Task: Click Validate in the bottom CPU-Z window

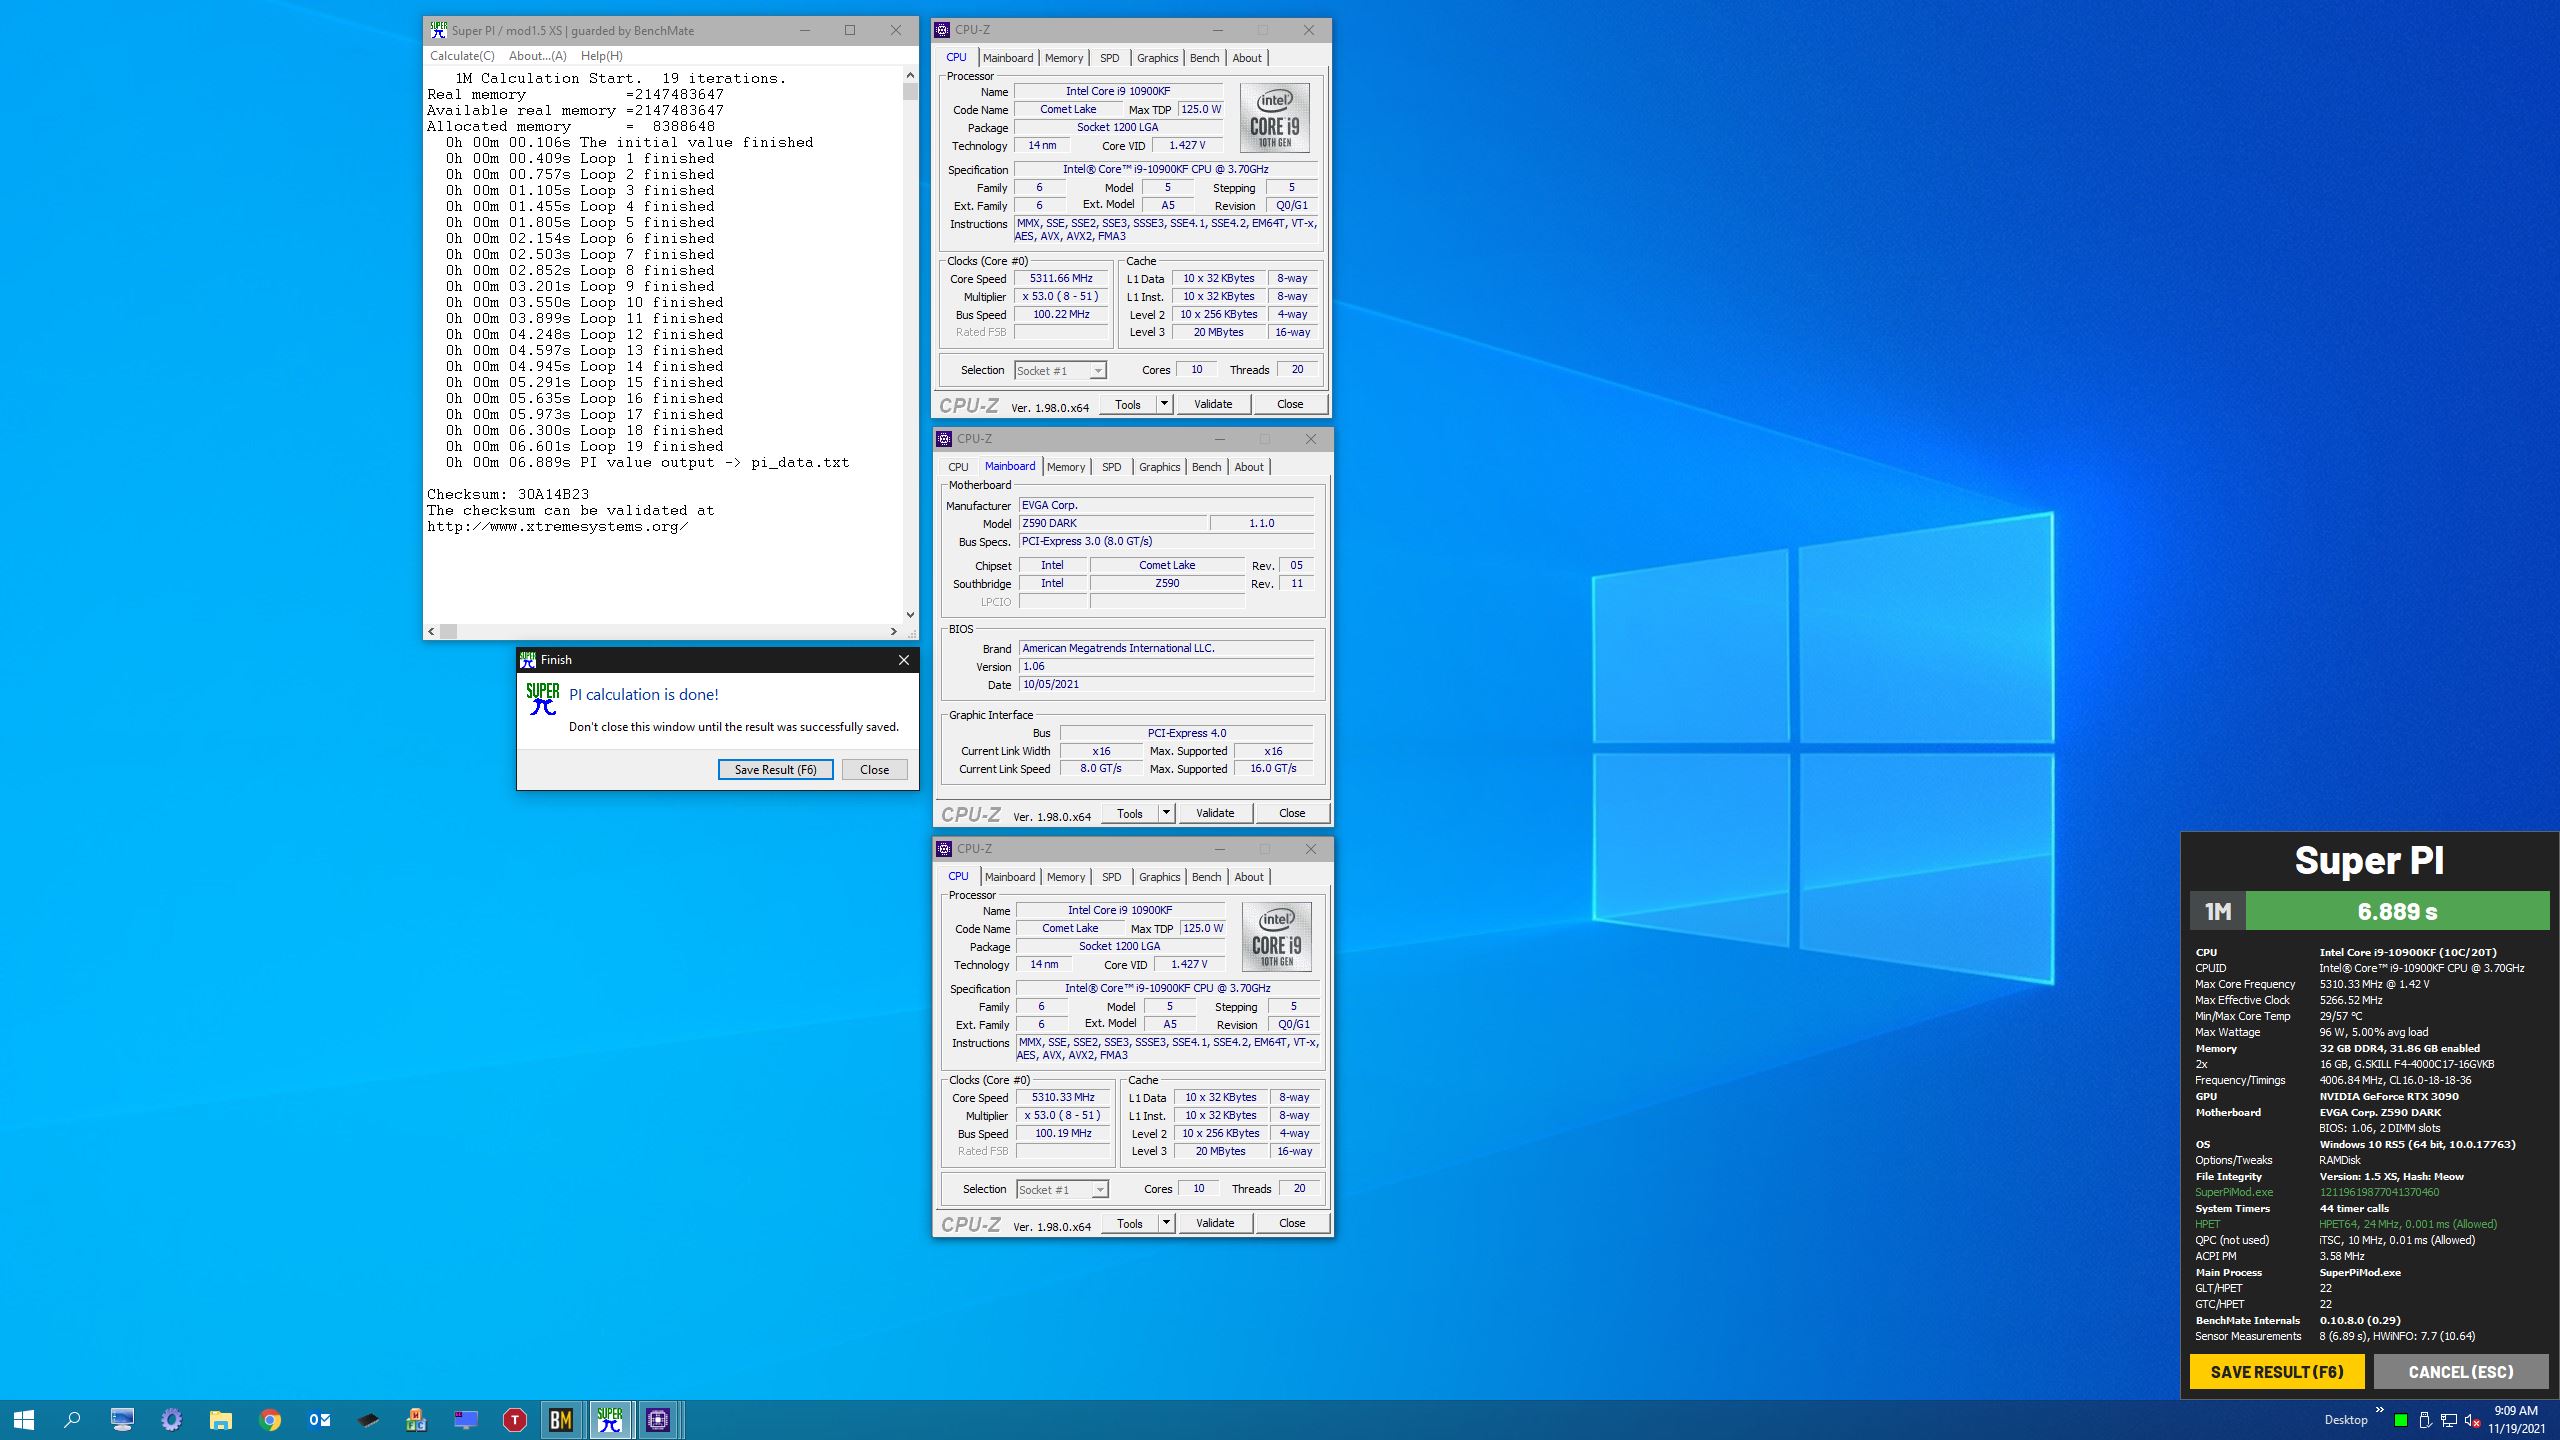Action: pos(1214,1223)
